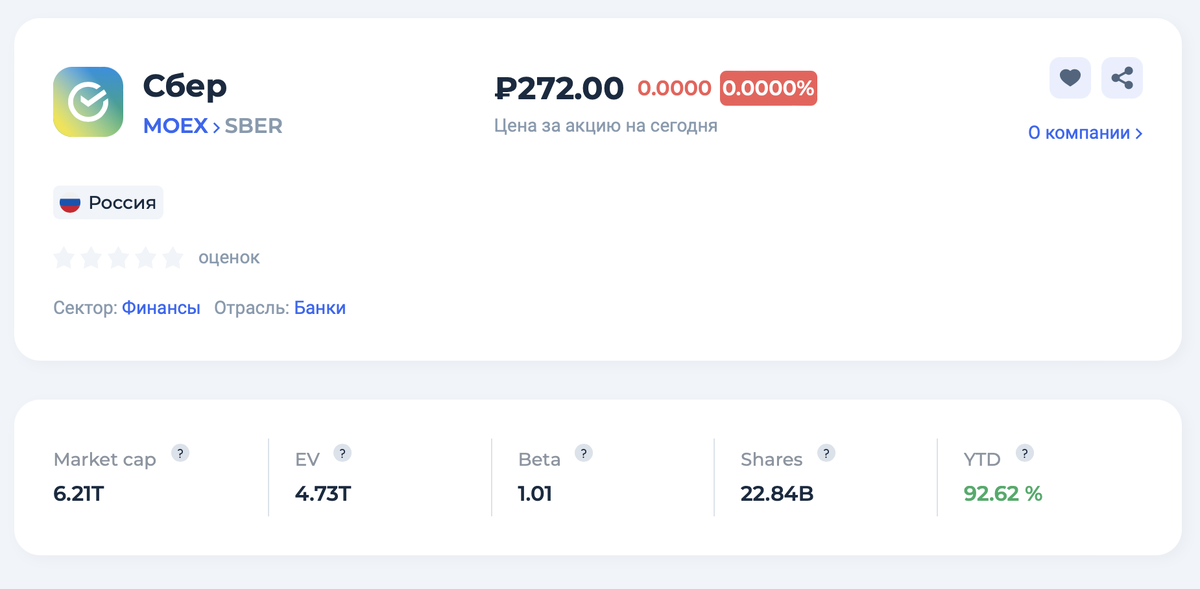The image size is (1200, 589).
Task: Open EV question mark help icon
Action: point(342,453)
